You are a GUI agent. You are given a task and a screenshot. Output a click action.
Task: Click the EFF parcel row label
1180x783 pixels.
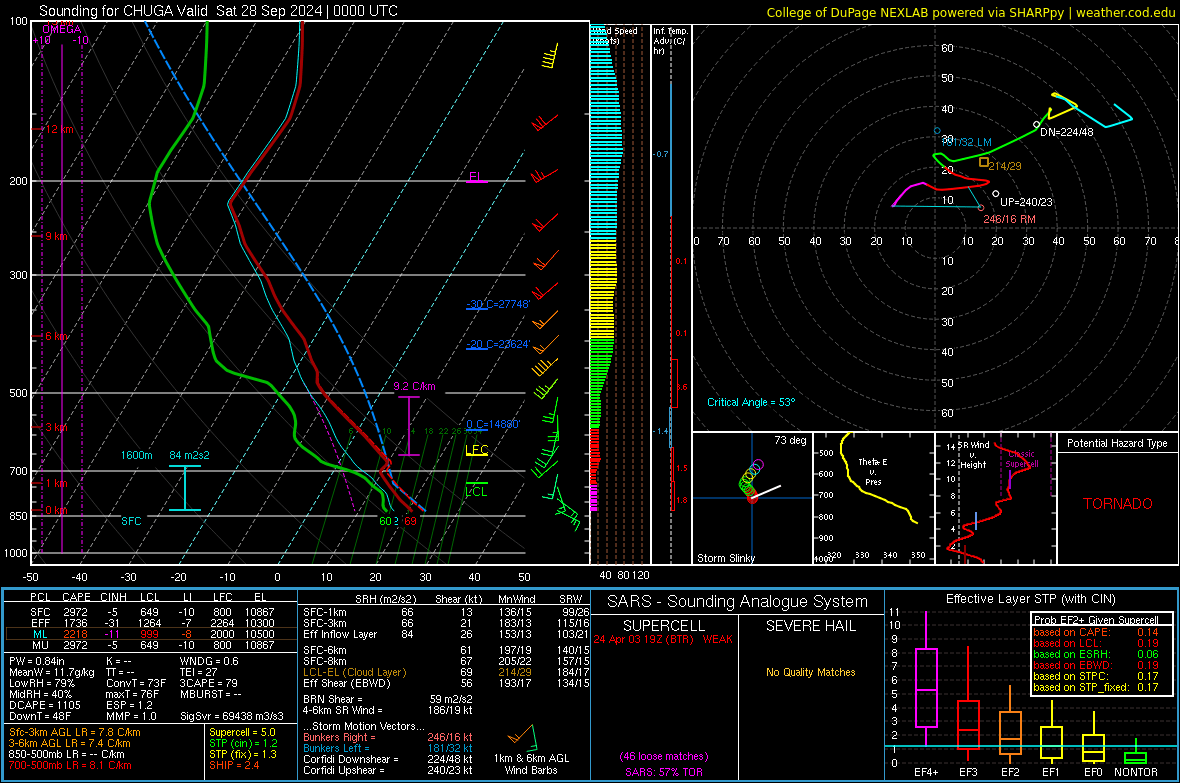coord(40,623)
